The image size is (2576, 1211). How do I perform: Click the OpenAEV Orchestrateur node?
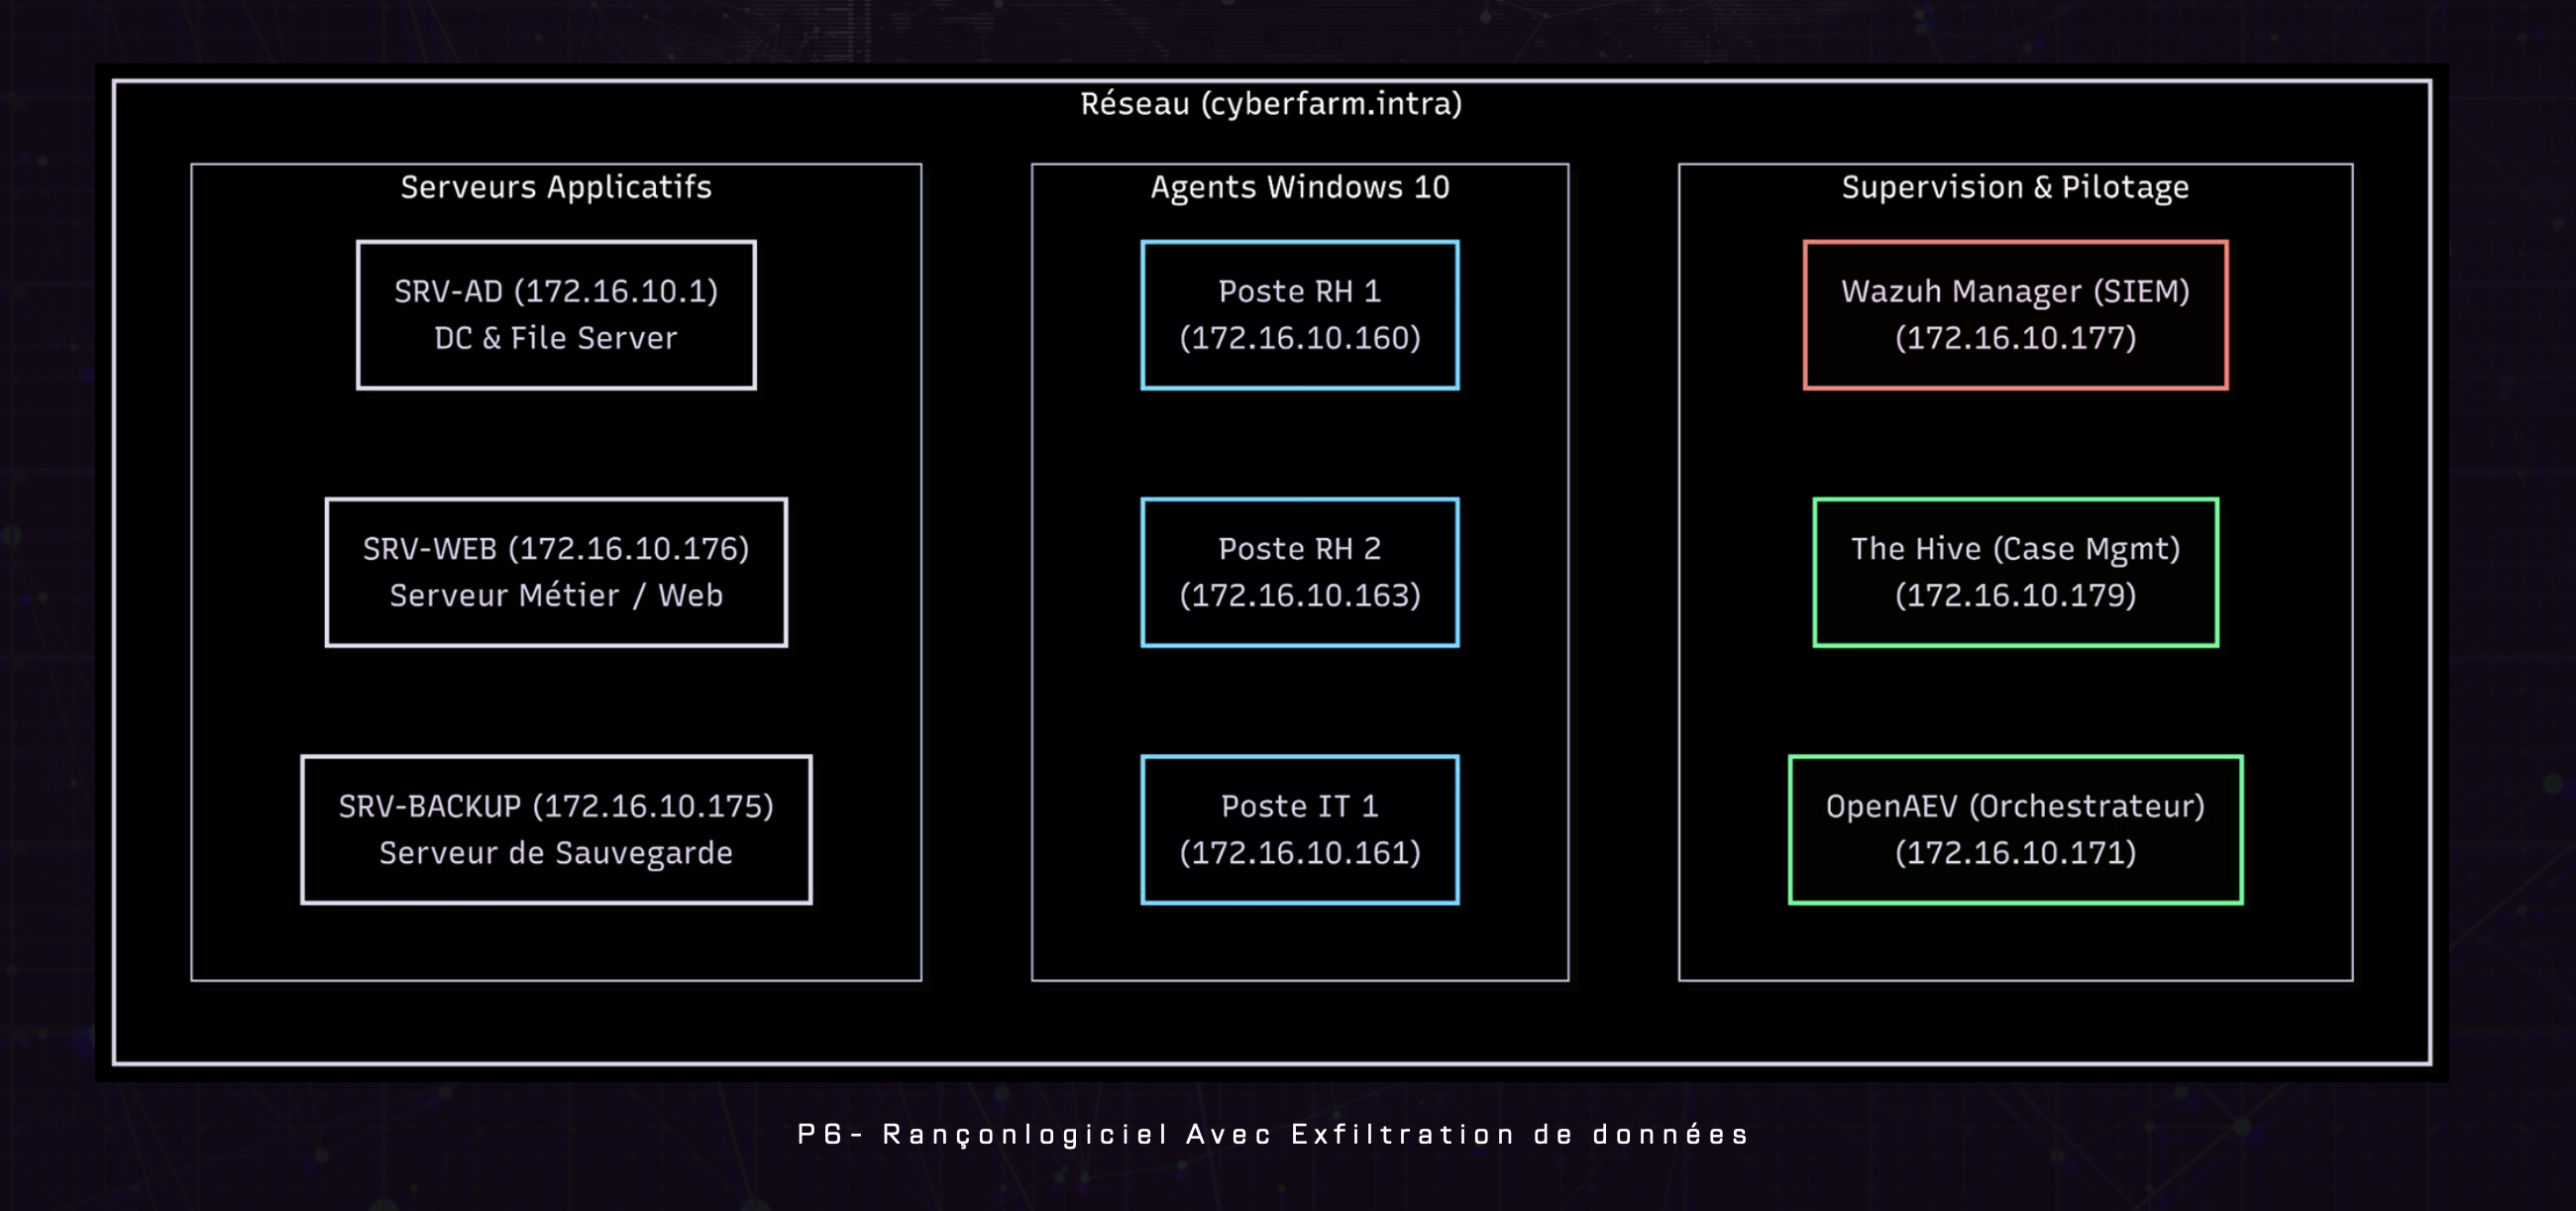(2015, 829)
